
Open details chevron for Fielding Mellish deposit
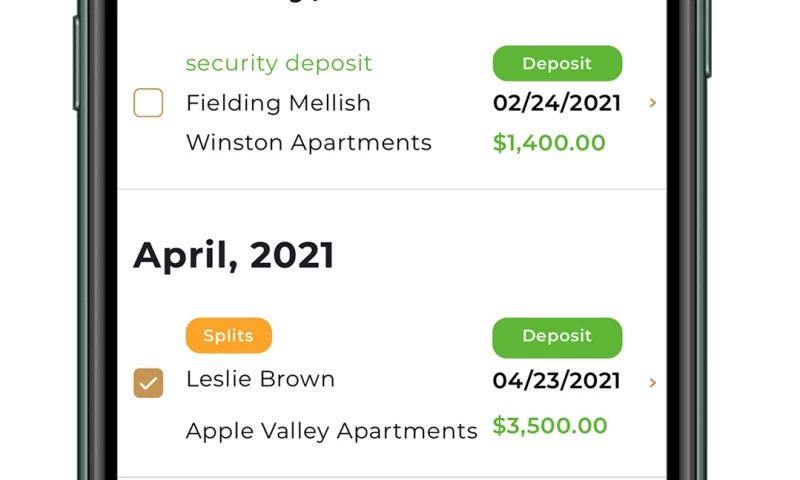653,103
